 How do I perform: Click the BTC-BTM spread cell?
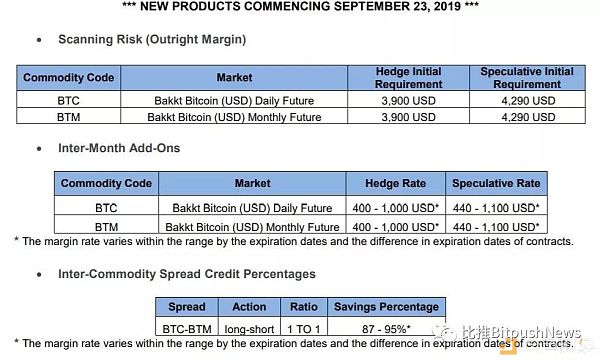[187, 329]
